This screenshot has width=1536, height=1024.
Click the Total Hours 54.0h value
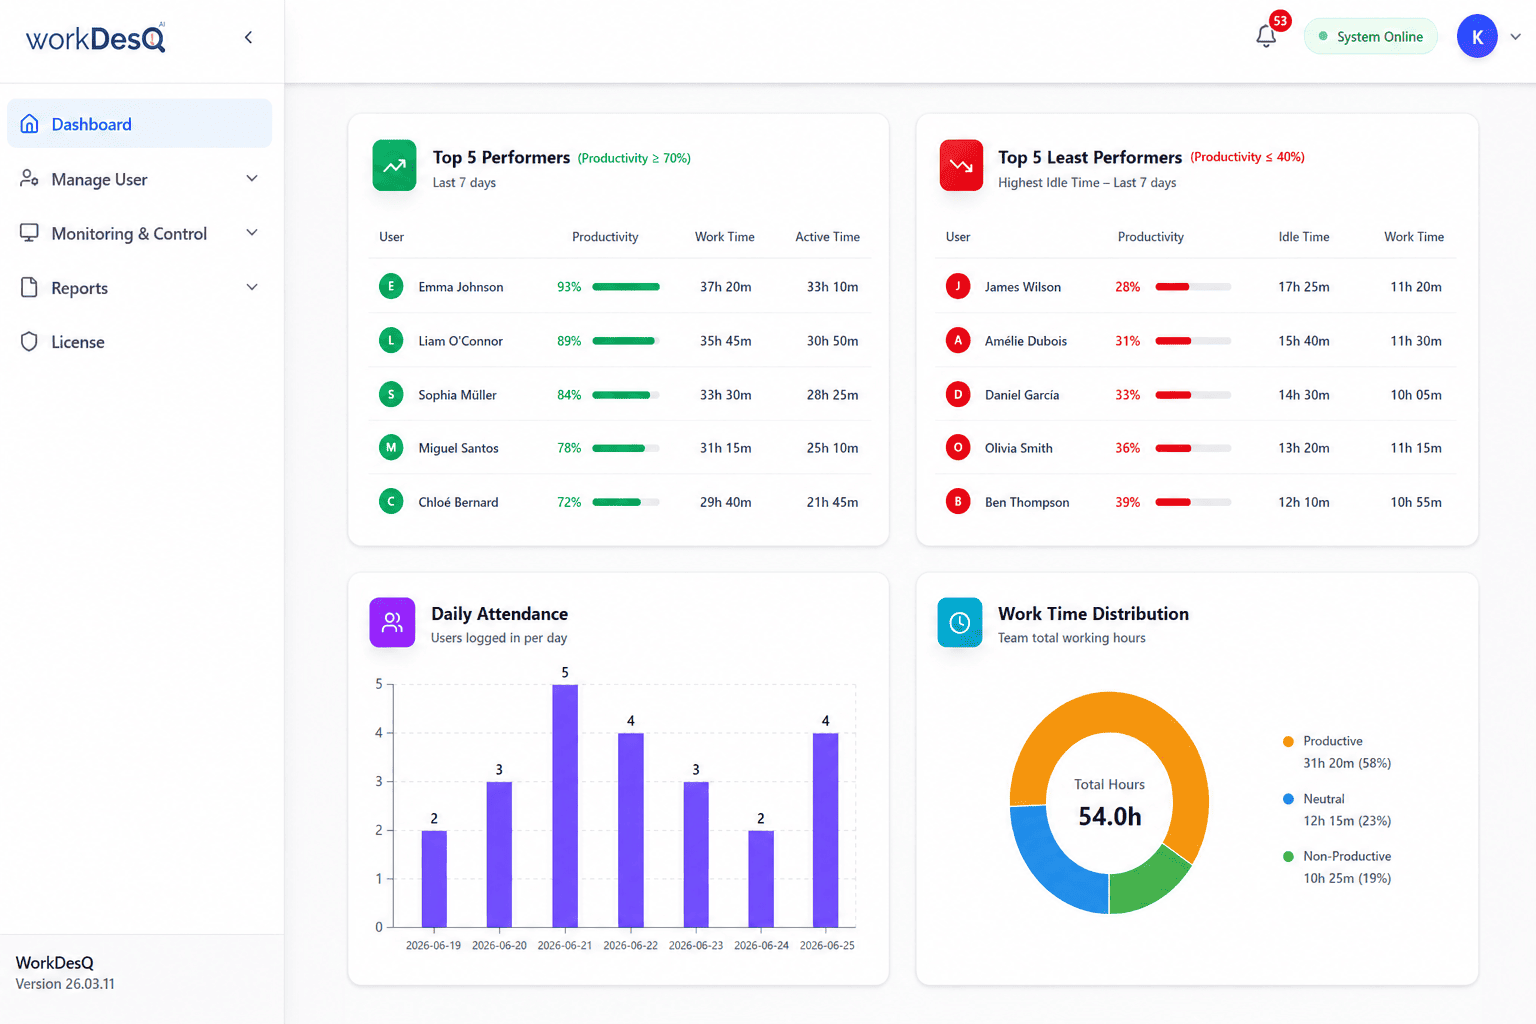click(1109, 816)
